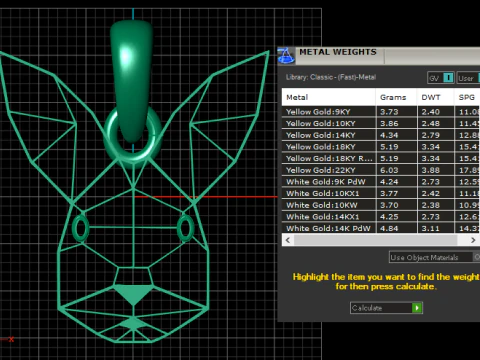Image resolution: width=480 pixels, height=360 pixels.
Task: Select the White Gold:14K PdW row
Action: (381, 228)
